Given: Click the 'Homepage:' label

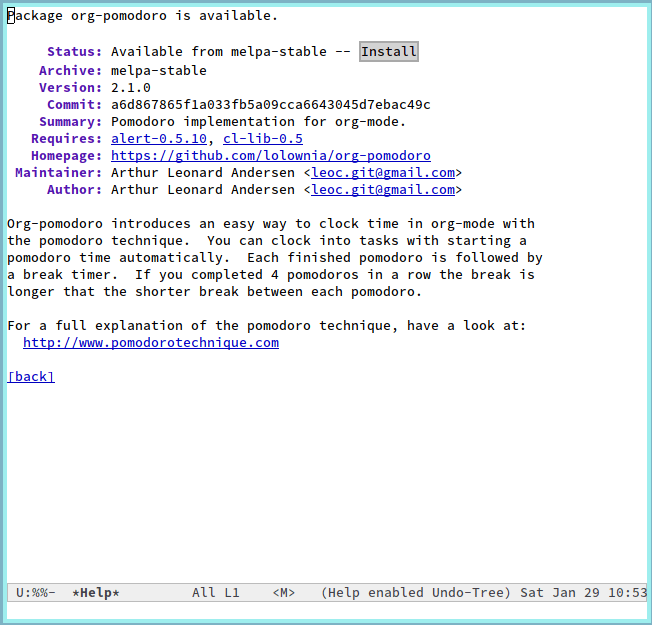Looking at the screenshot, I should pyautogui.click(x=67, y=156).
